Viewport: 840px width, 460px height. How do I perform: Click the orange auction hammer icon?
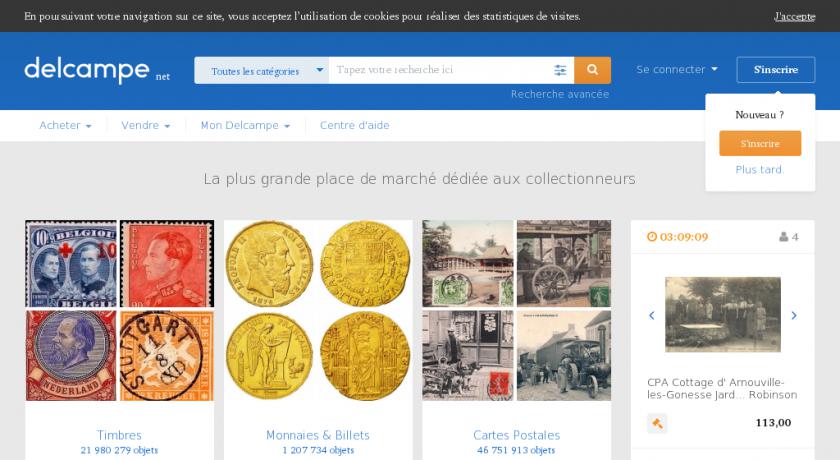click(x=657, y=423)
